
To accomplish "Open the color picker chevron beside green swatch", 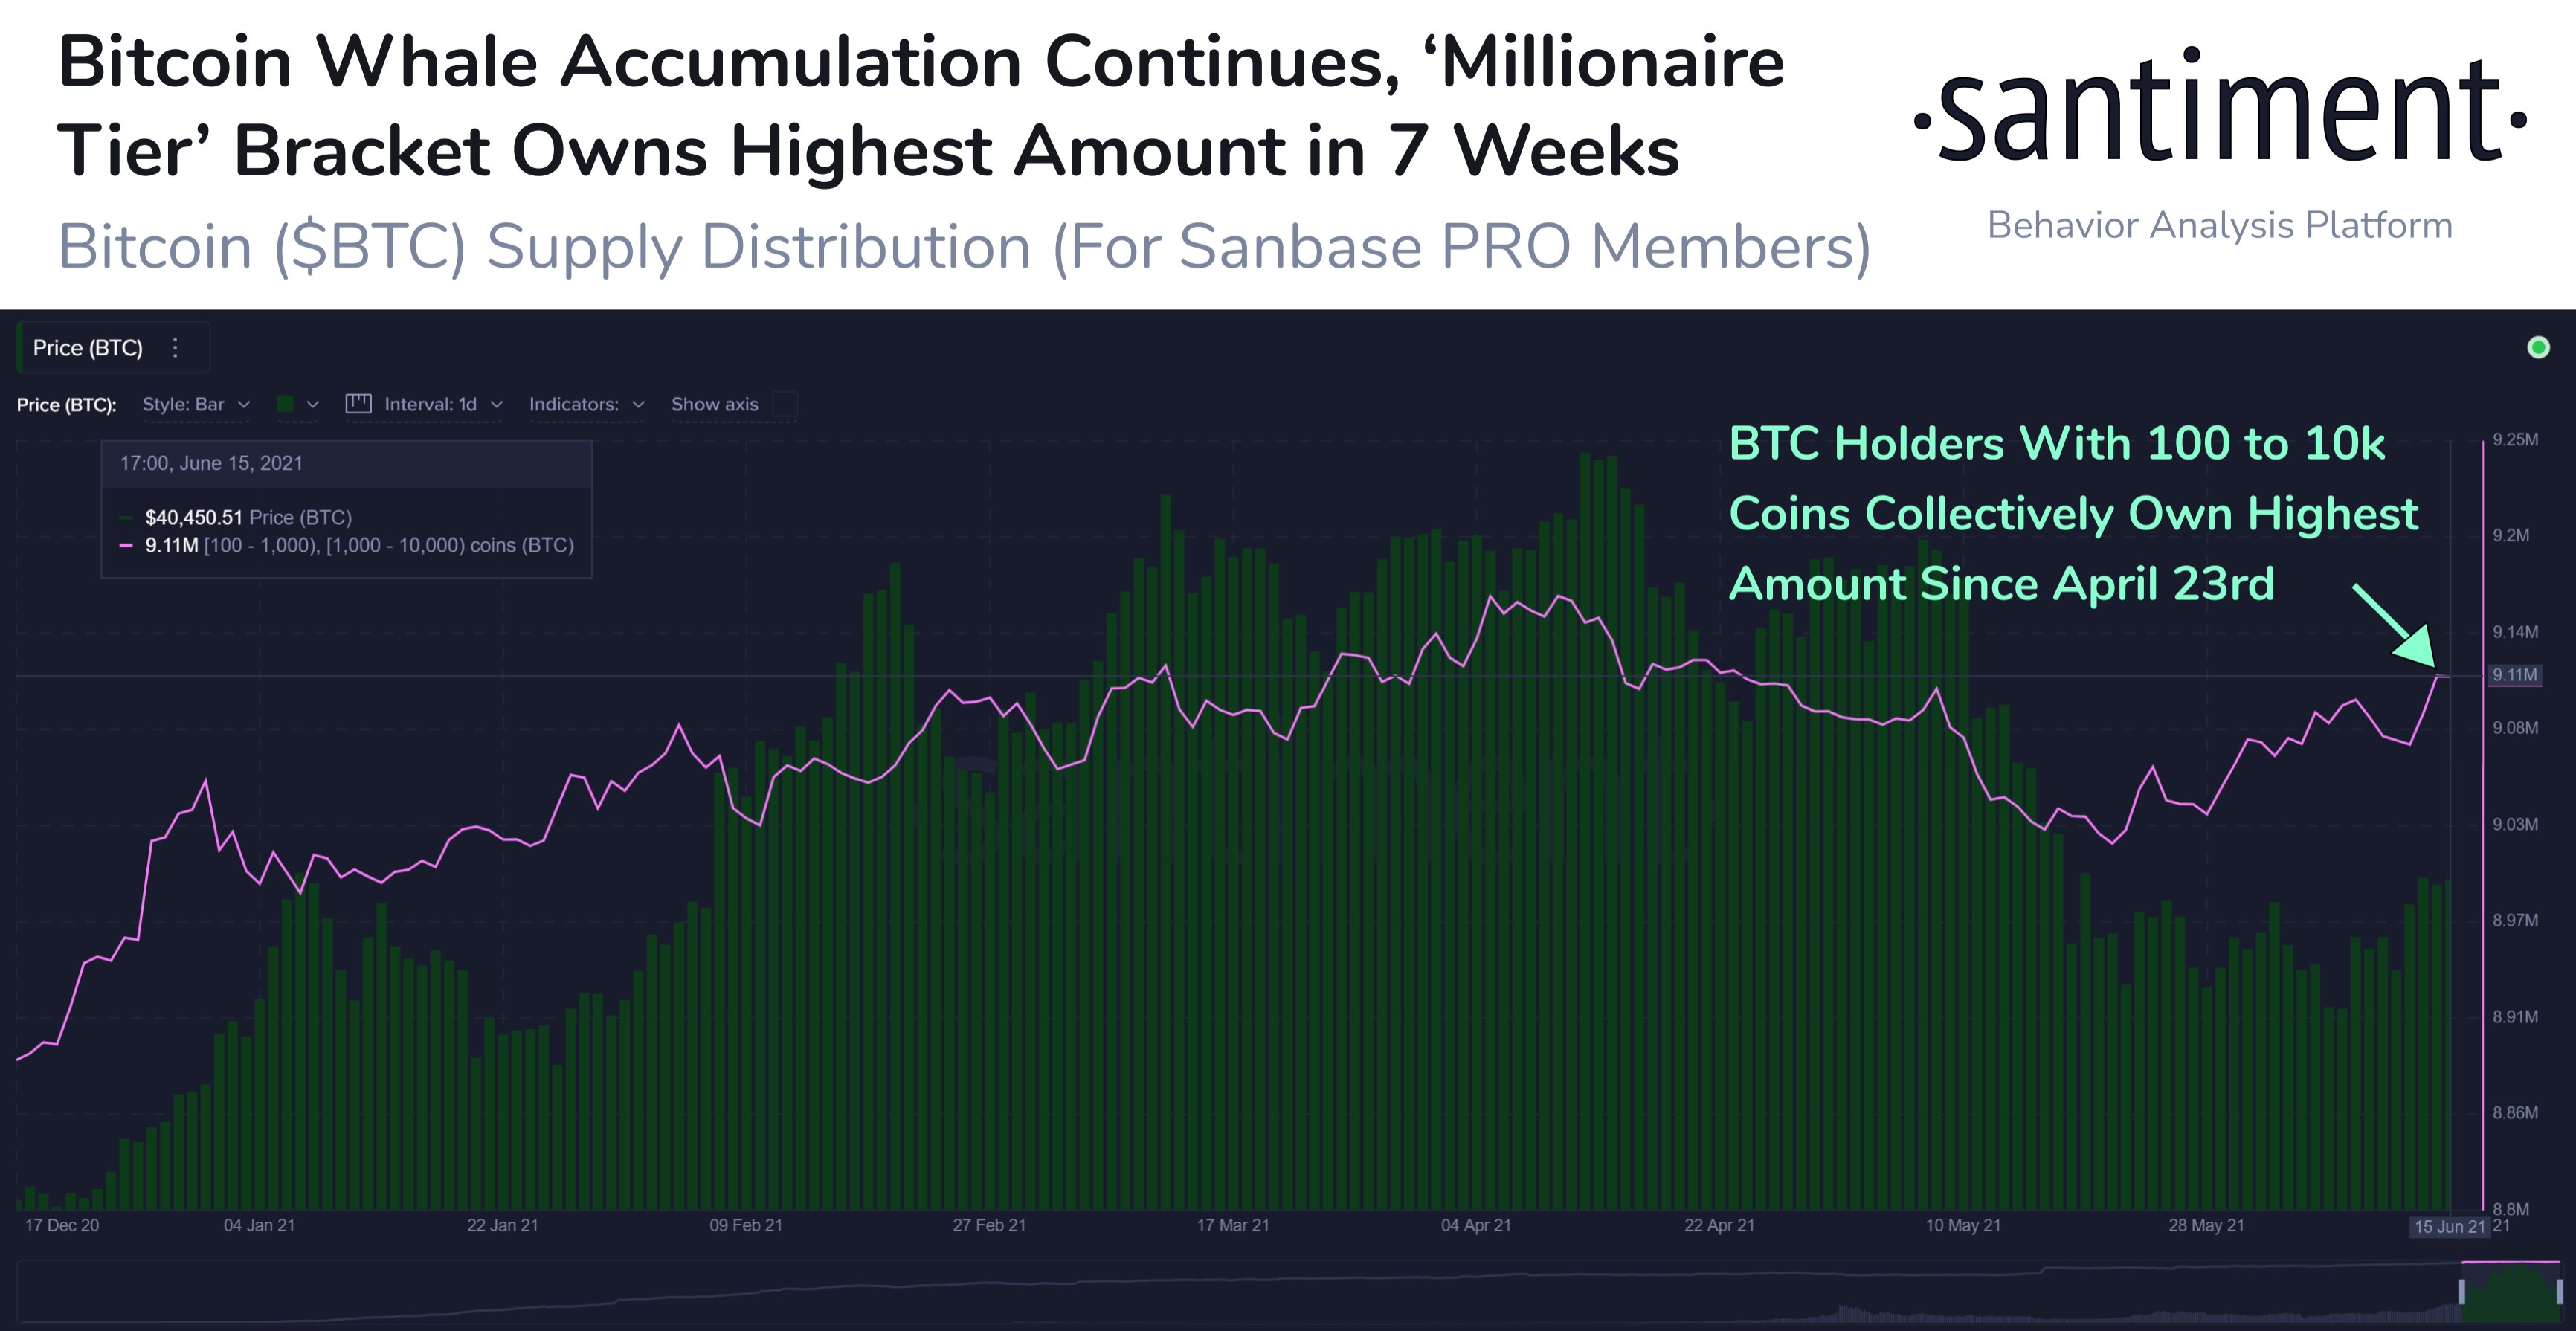I will 313,404.
